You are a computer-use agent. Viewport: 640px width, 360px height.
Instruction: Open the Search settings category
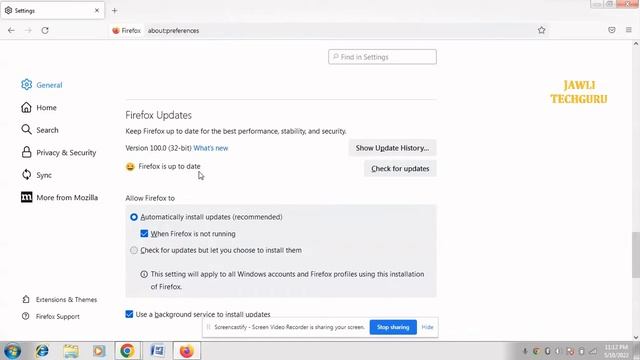tap(40, 130)
